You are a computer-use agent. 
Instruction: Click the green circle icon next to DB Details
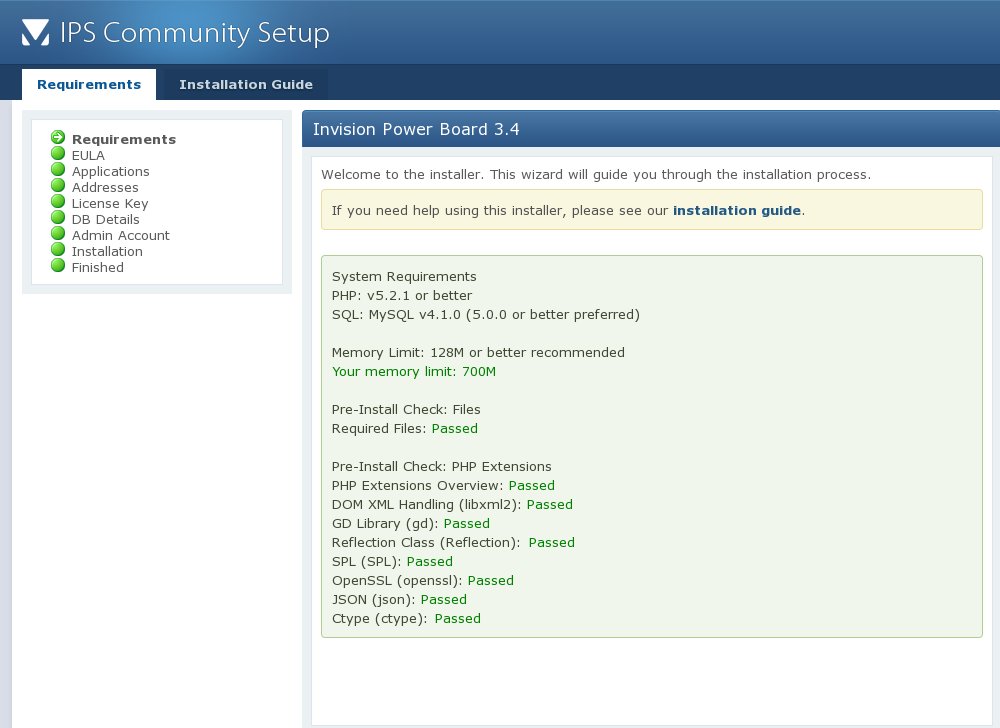(x=58, y=217)
